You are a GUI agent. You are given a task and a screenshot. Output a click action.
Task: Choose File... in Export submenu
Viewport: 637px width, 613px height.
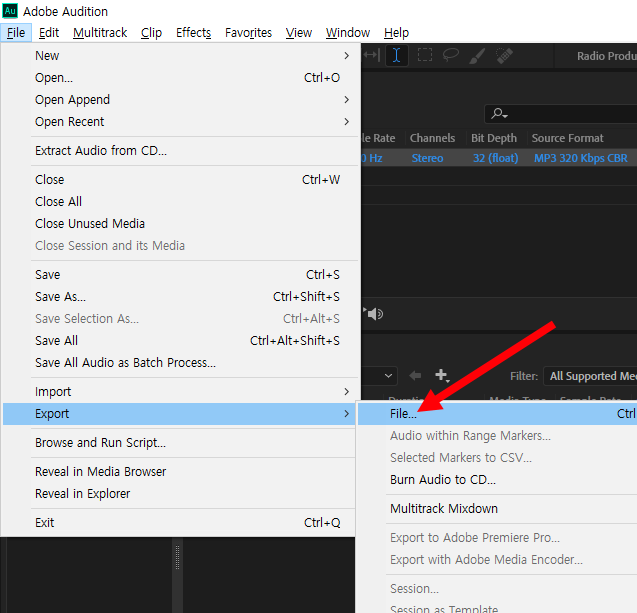497,414
